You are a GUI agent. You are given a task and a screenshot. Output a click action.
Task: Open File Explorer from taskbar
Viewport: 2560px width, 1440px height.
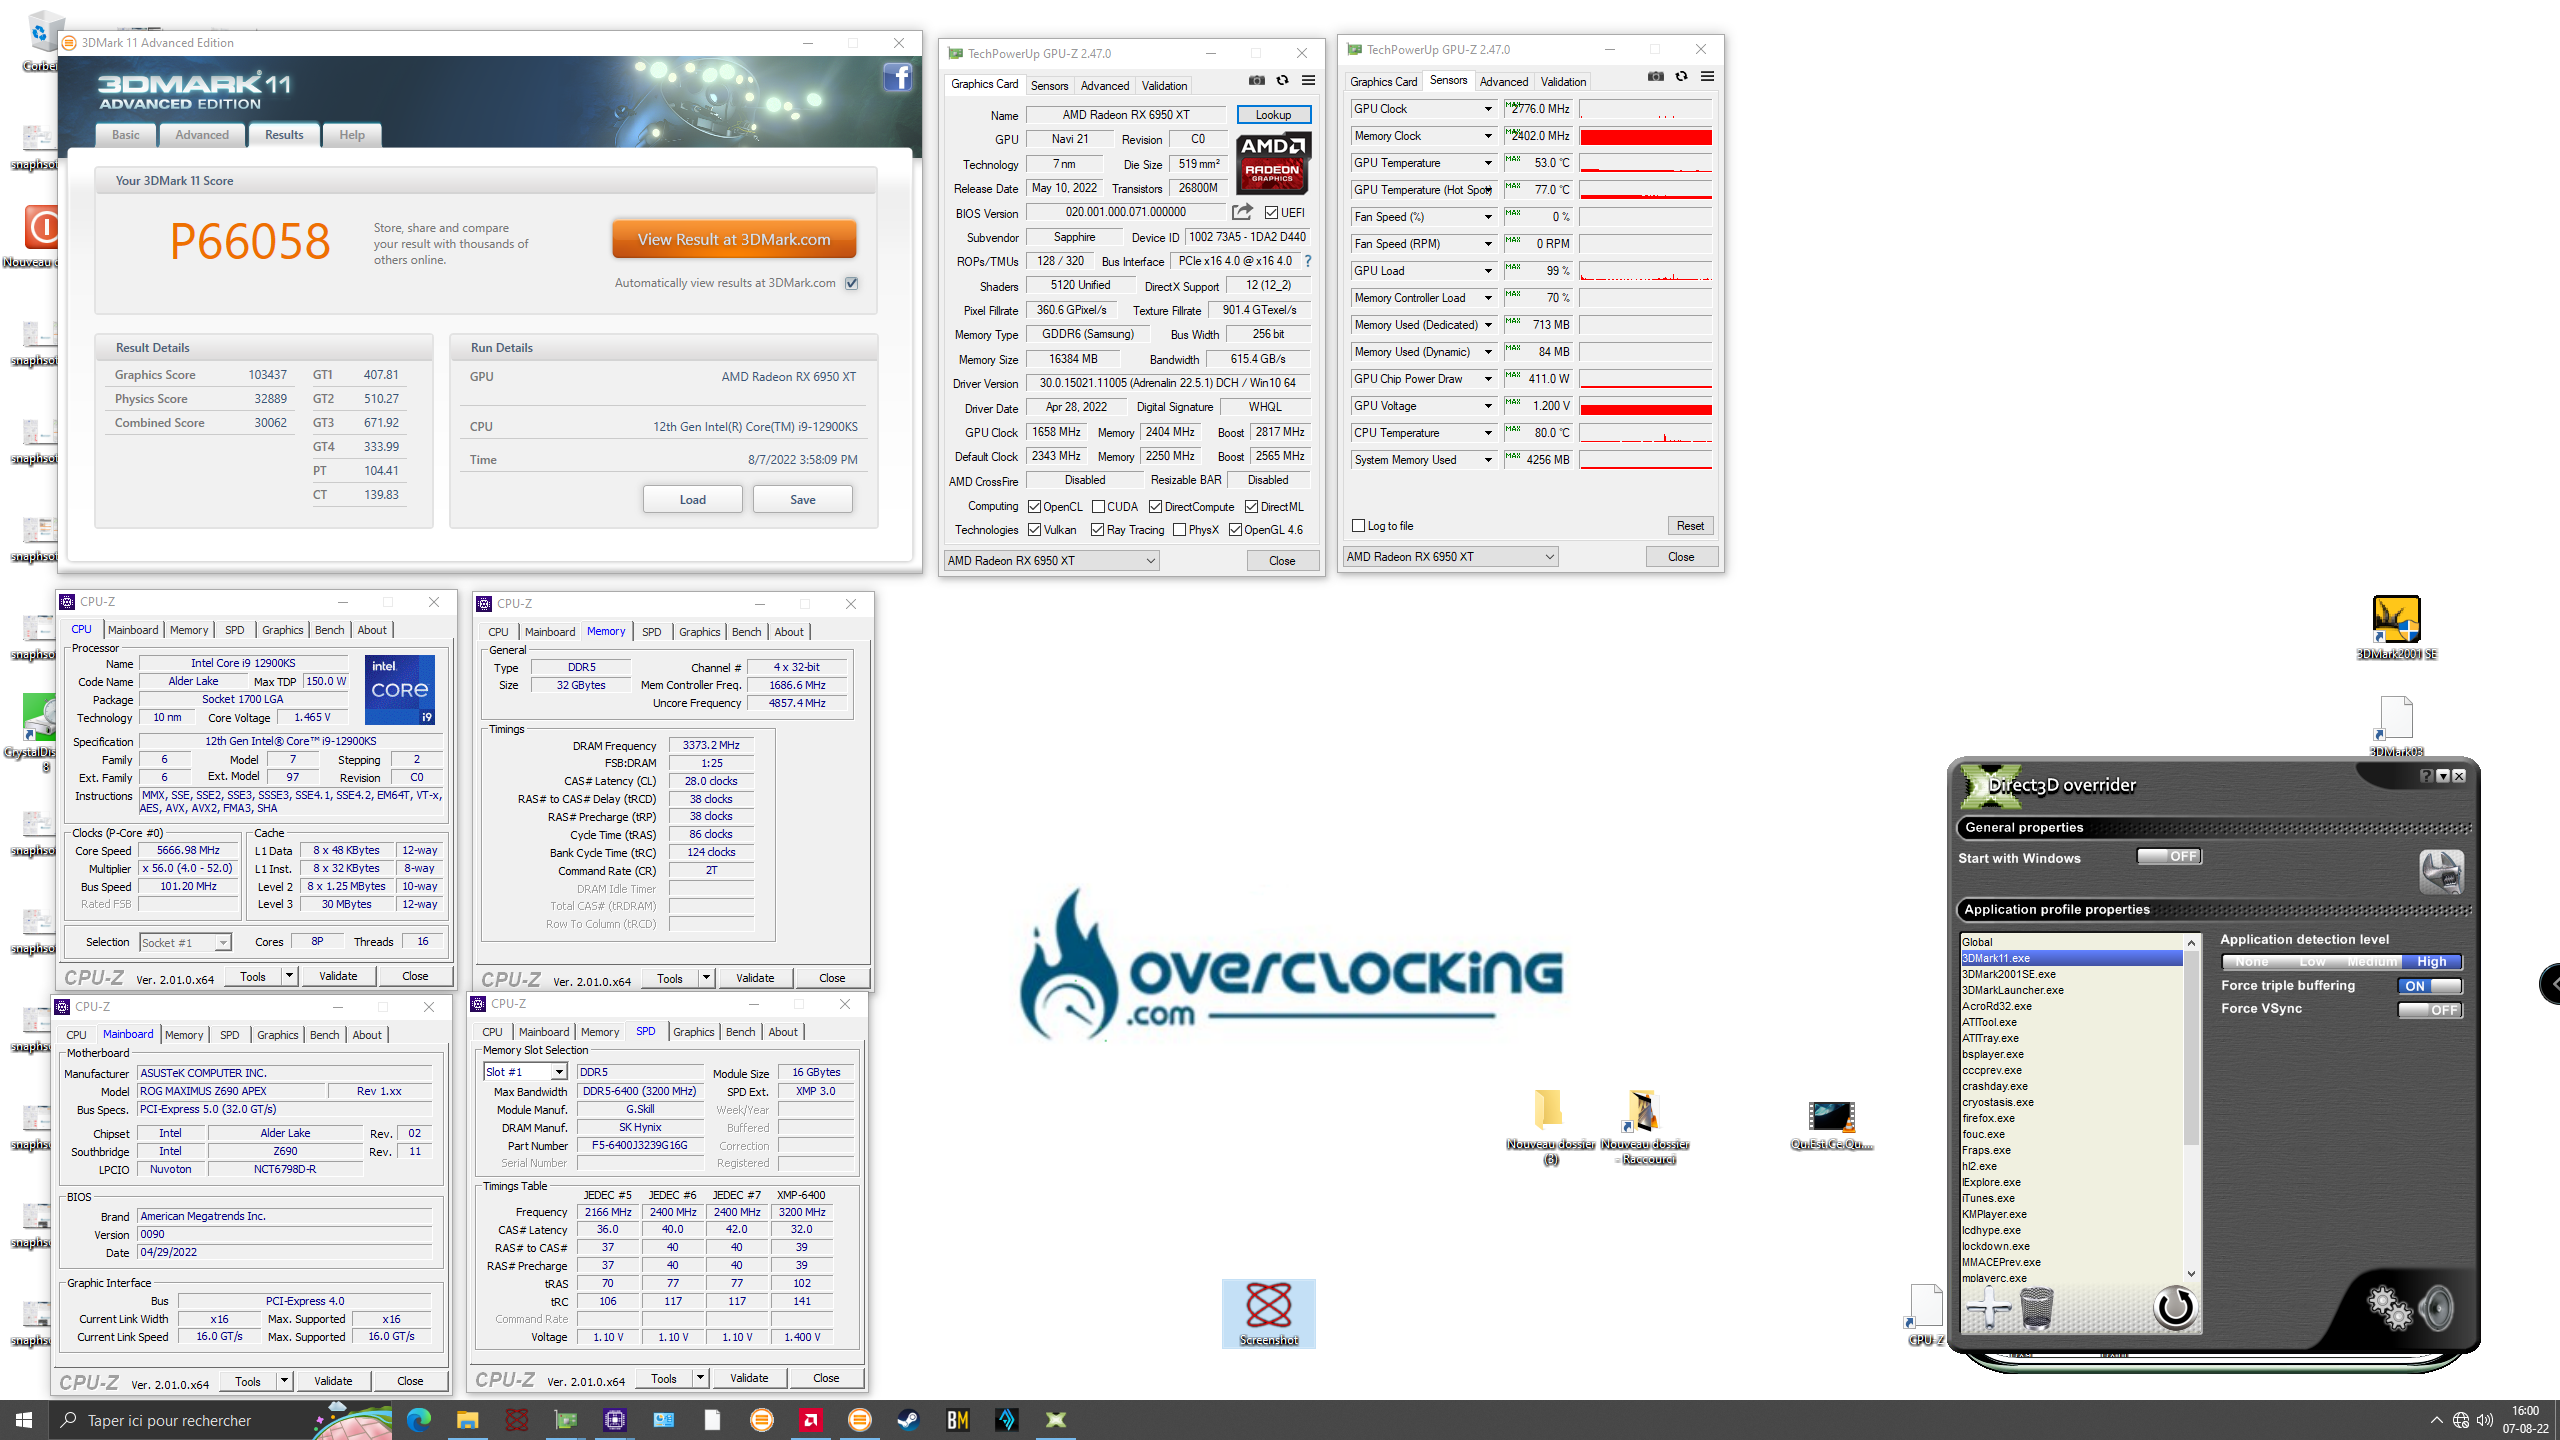pos(467,1419)
